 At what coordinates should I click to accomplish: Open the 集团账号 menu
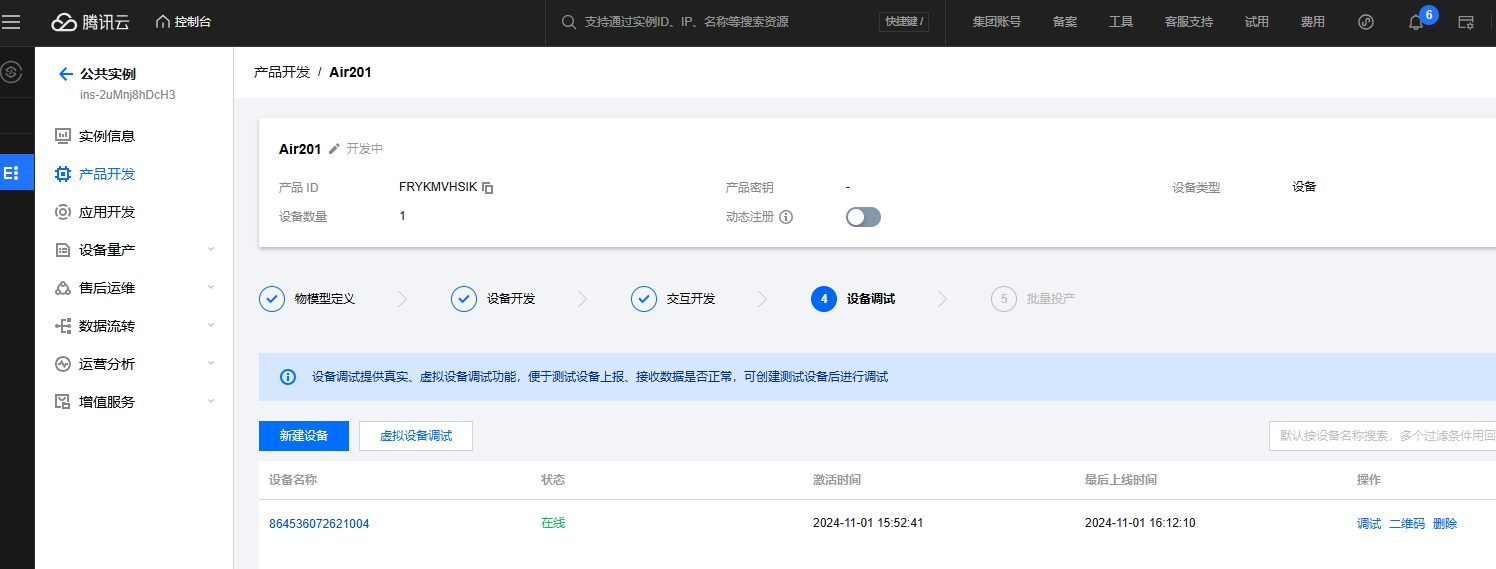pyautogui.click(x=997, y=22)
